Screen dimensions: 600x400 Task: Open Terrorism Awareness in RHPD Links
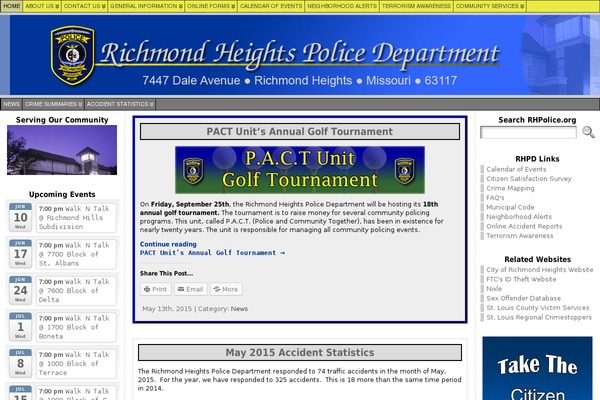click(x=520, y=236)
